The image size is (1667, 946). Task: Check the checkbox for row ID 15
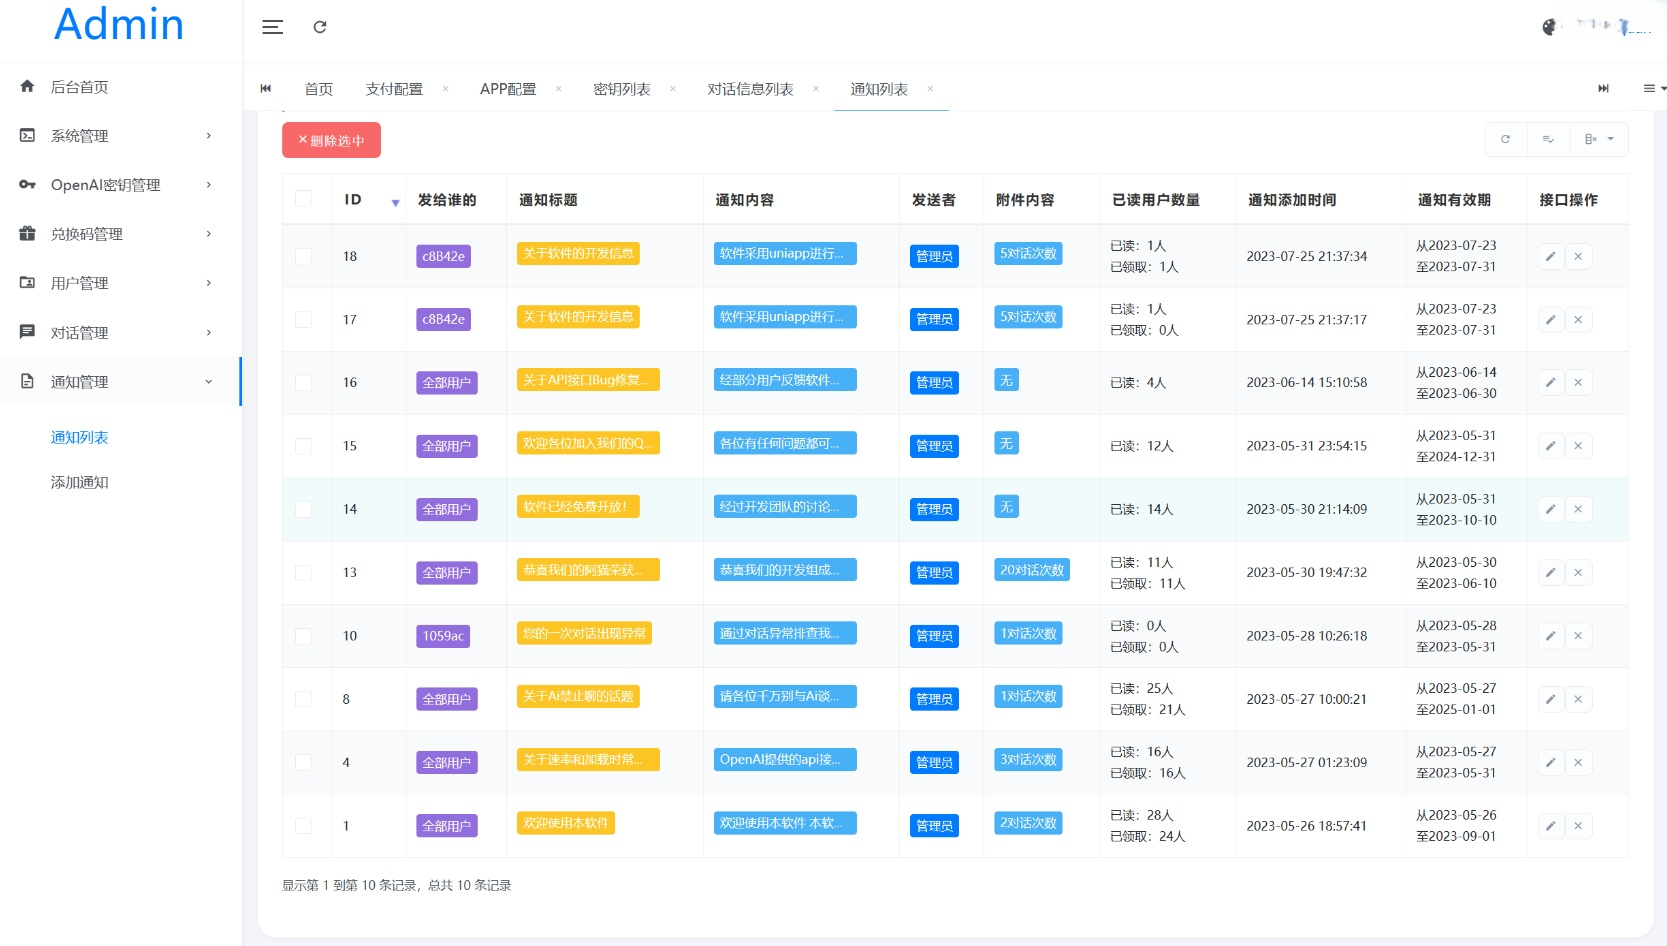pyautogui.click(x=303, y=446)
